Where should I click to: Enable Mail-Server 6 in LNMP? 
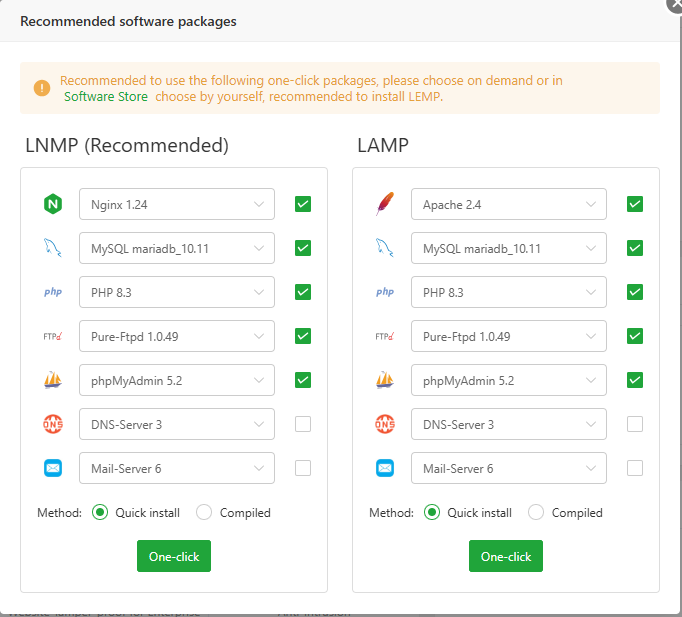(303, 468)
